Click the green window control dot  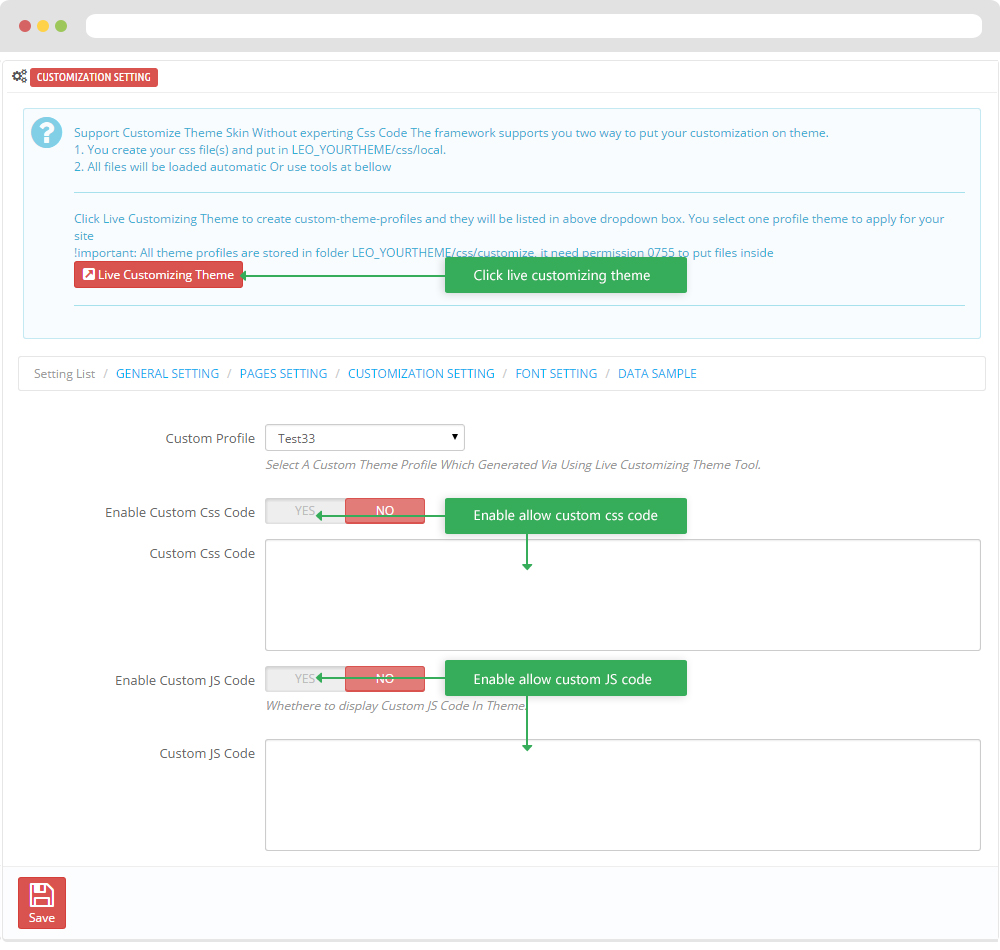click(61, 26)
